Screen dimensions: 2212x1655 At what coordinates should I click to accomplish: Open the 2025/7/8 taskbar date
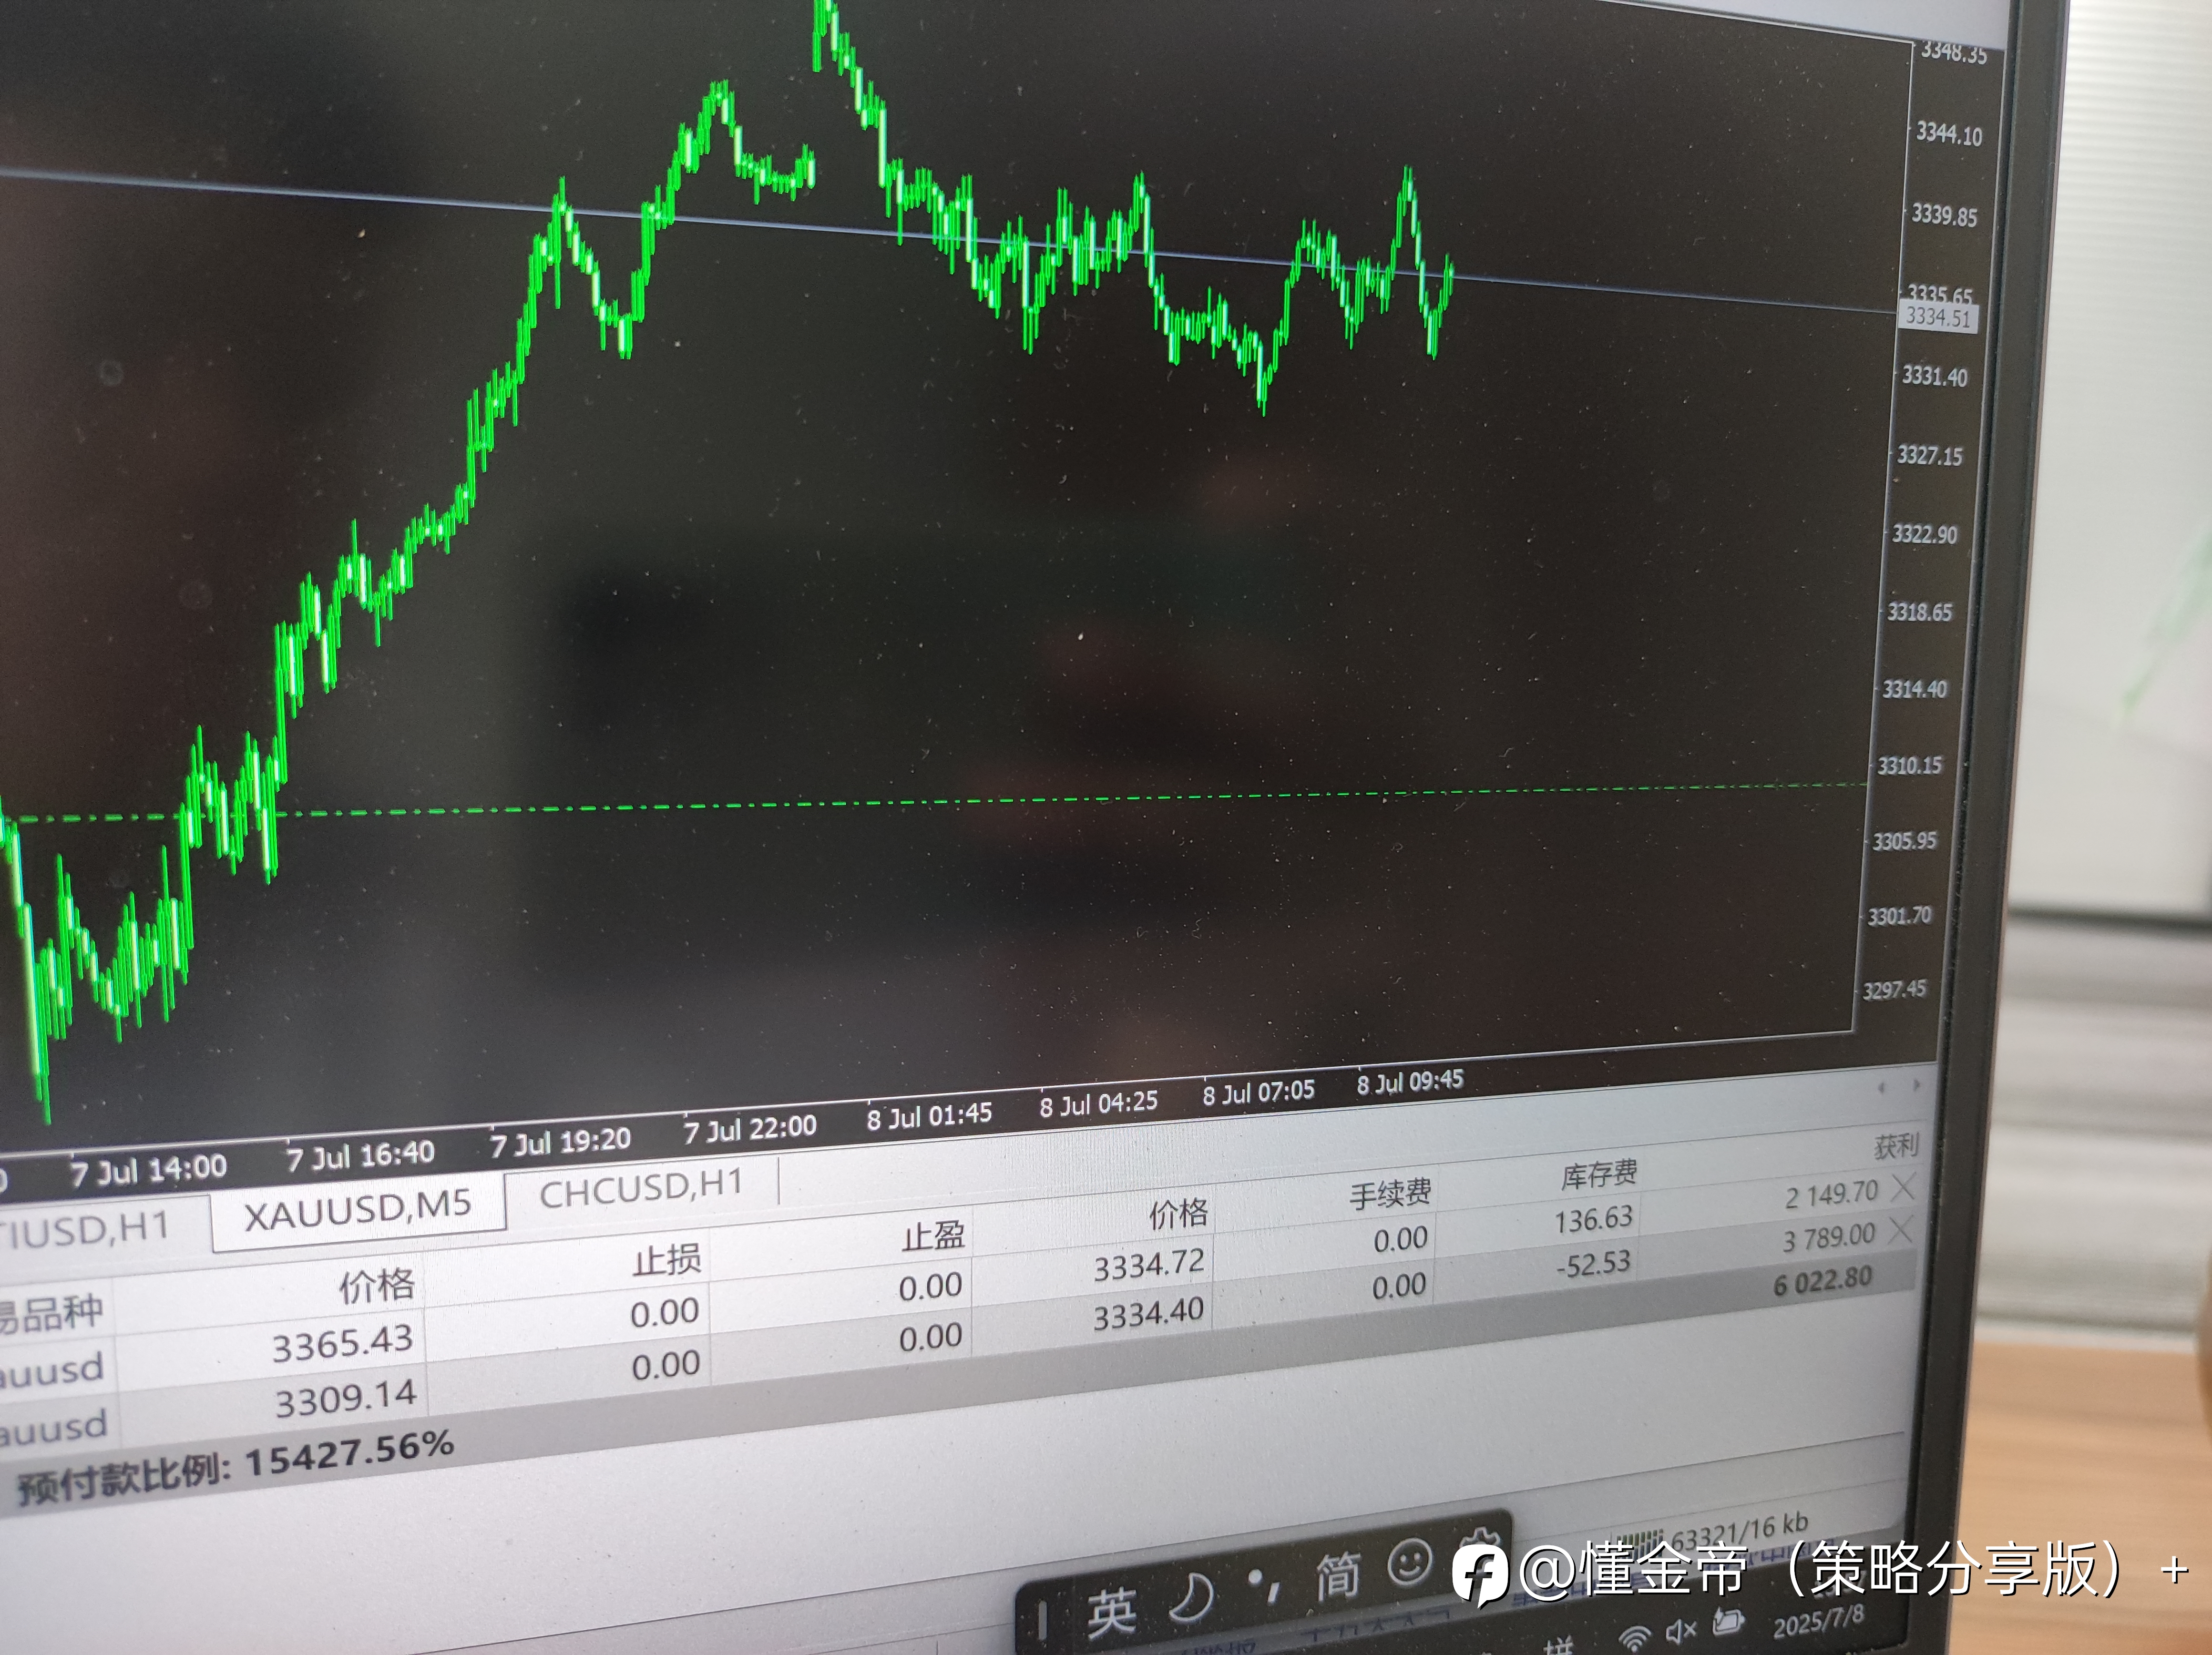[1819, 1620]
